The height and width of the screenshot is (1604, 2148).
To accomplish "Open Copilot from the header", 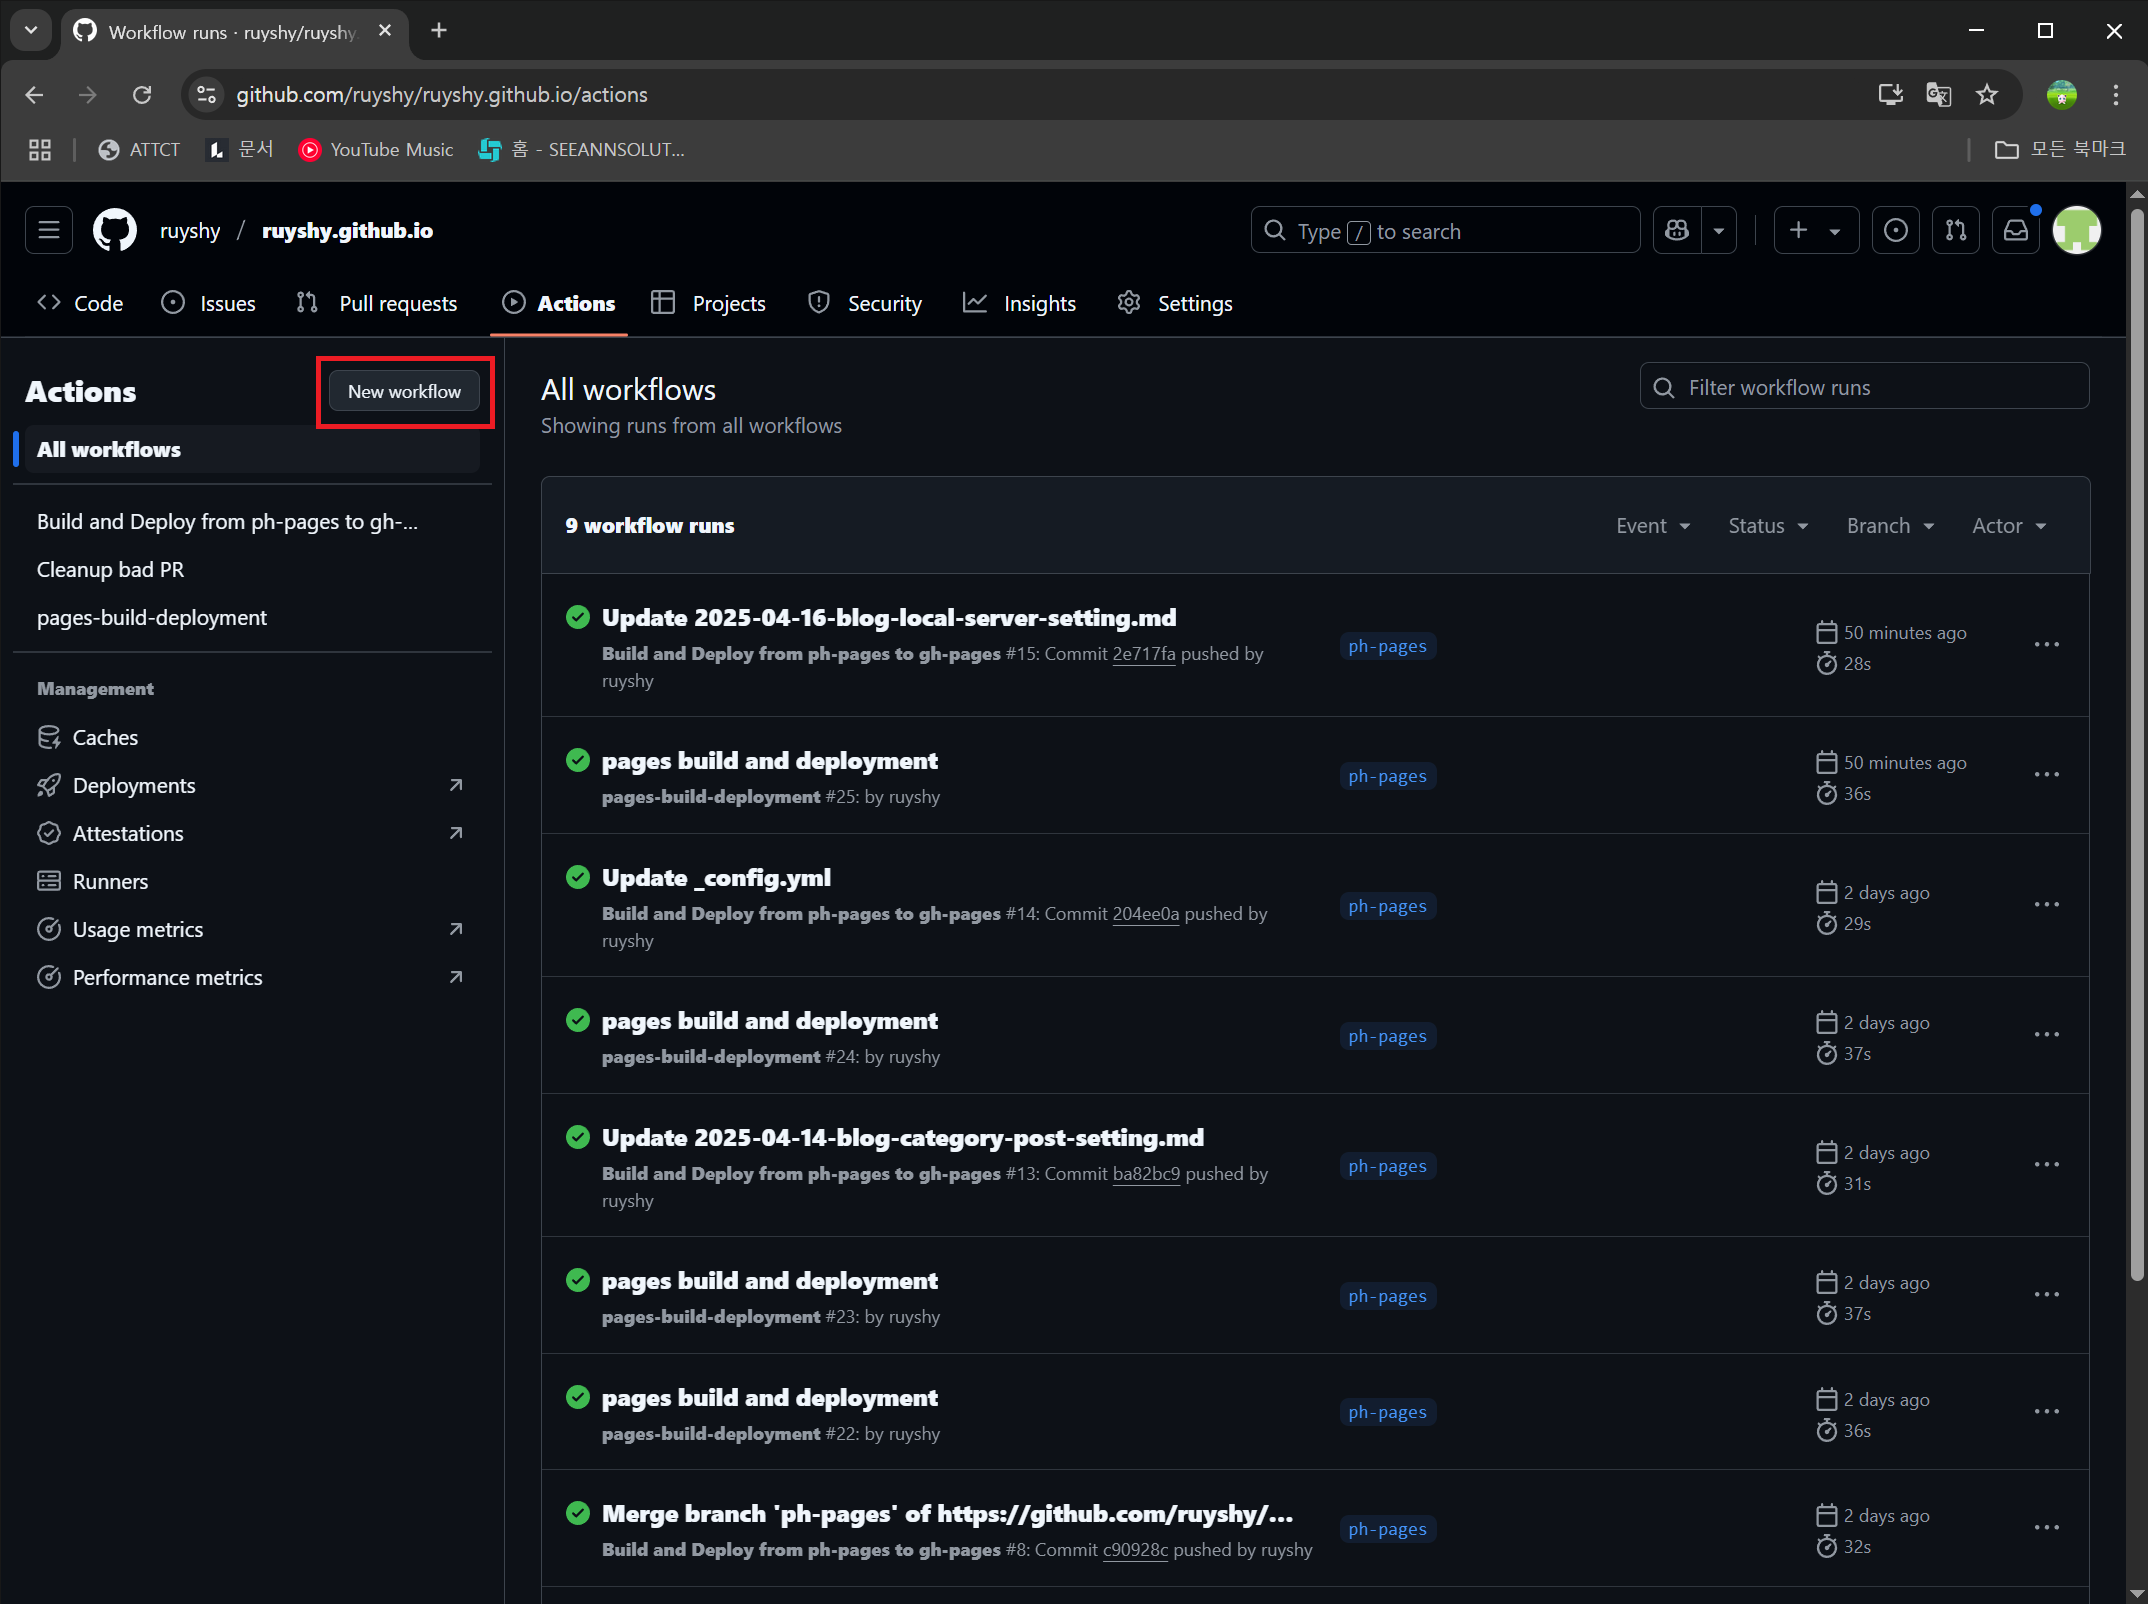I will 1676,230.
